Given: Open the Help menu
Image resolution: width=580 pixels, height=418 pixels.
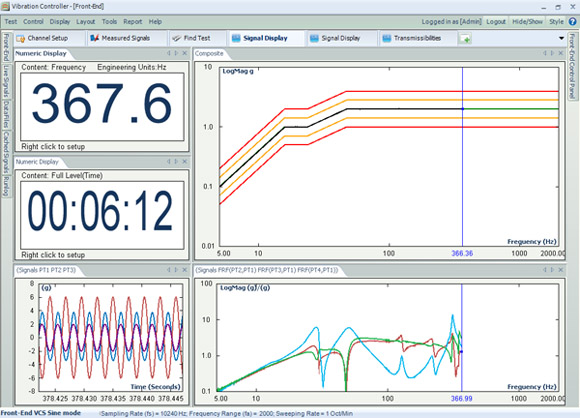Looking at the screenshot, I should pos(155,21).
